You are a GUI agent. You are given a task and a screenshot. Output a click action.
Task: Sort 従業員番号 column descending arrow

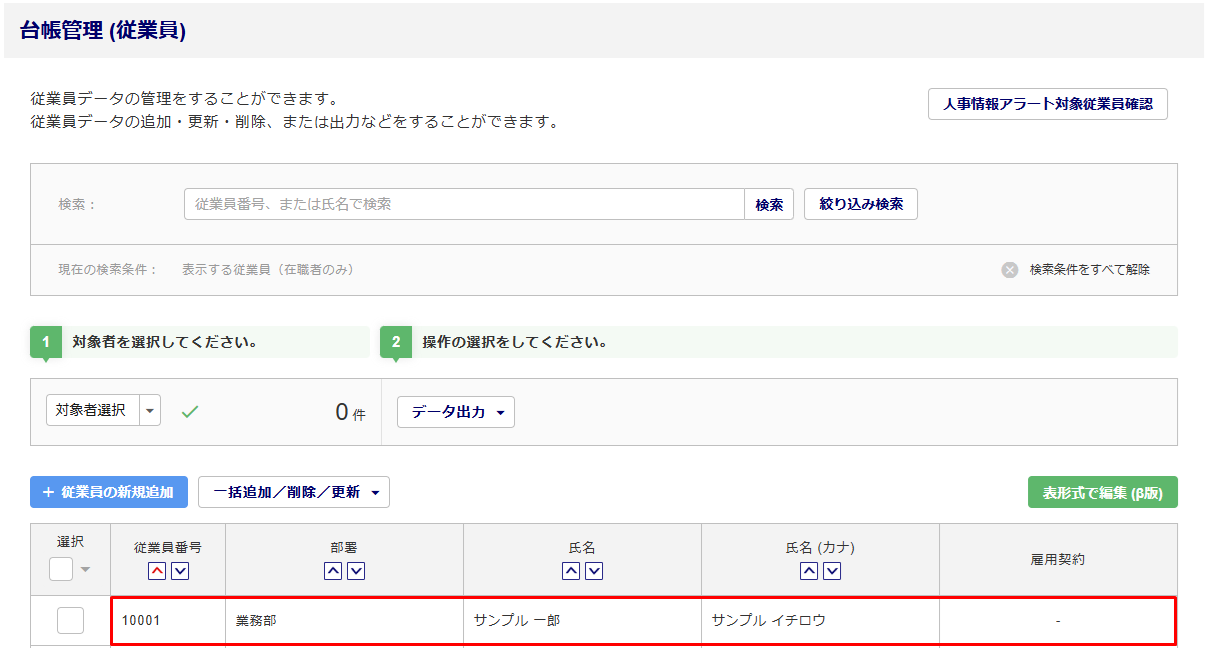point(180,571)
